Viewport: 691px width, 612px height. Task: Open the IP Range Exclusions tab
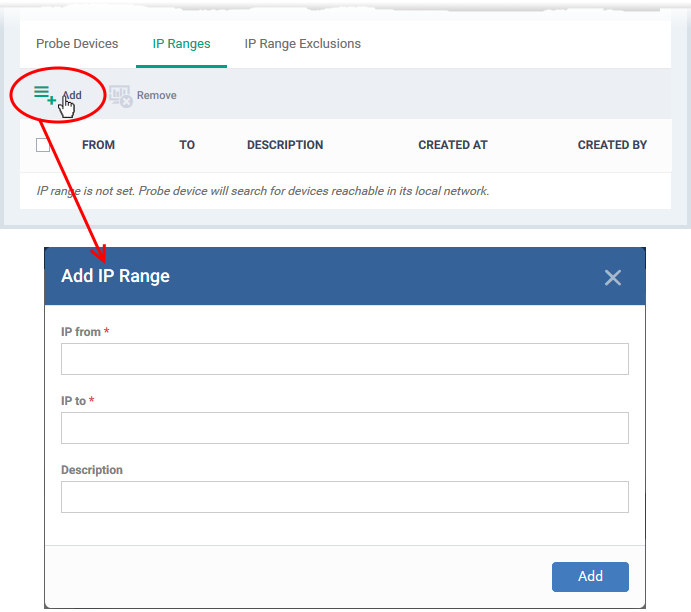tap(302, 44)
